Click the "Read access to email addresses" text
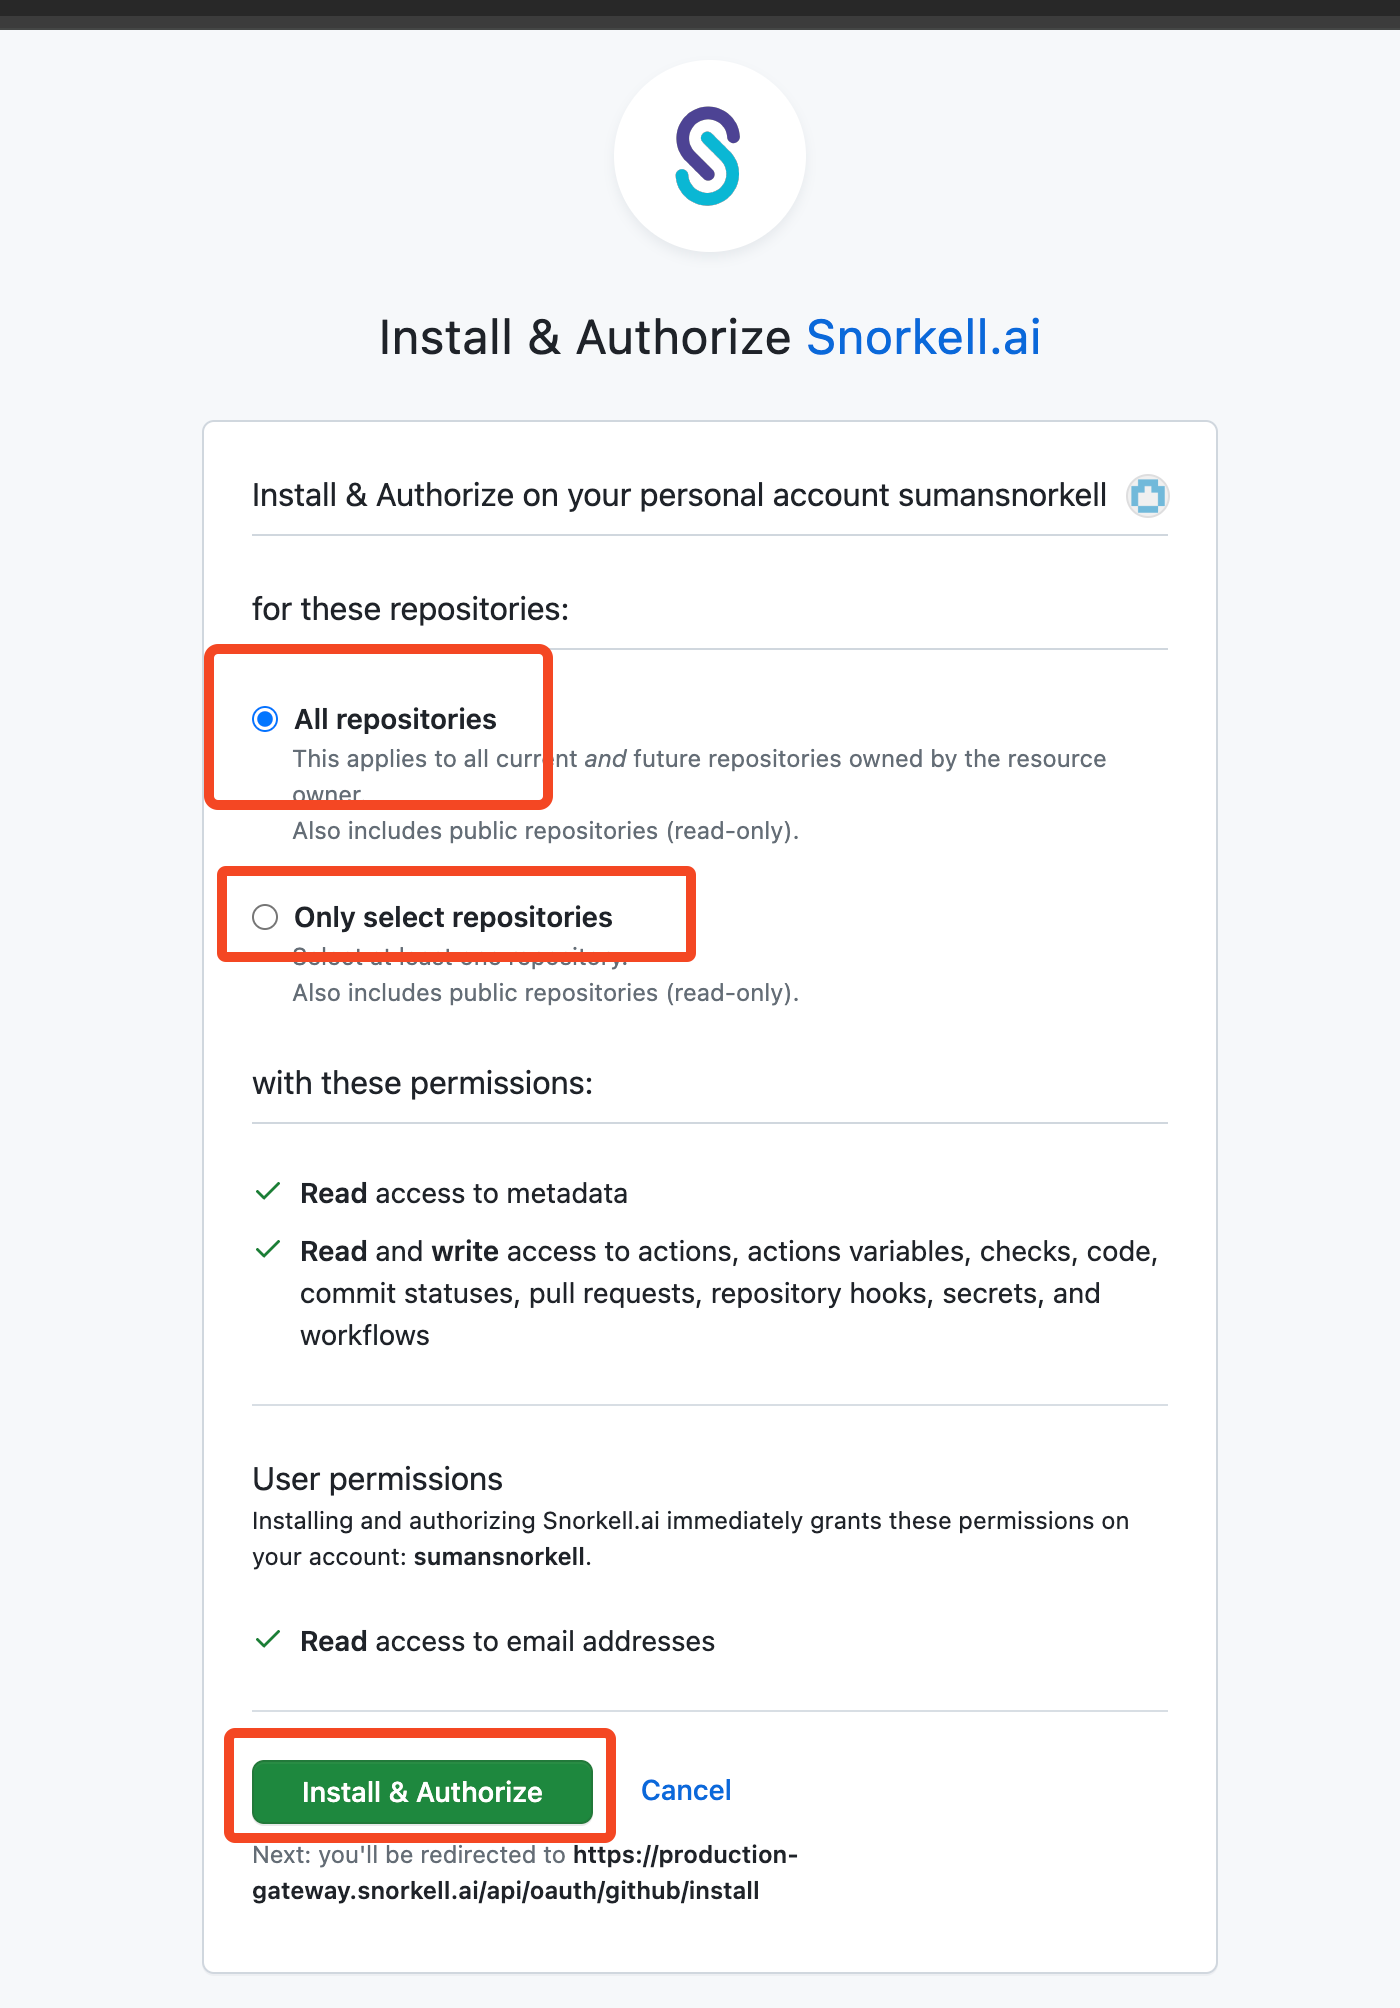Image resolution: width=1400 pixels, height=2008 pixels. (x=507, y=1641)
